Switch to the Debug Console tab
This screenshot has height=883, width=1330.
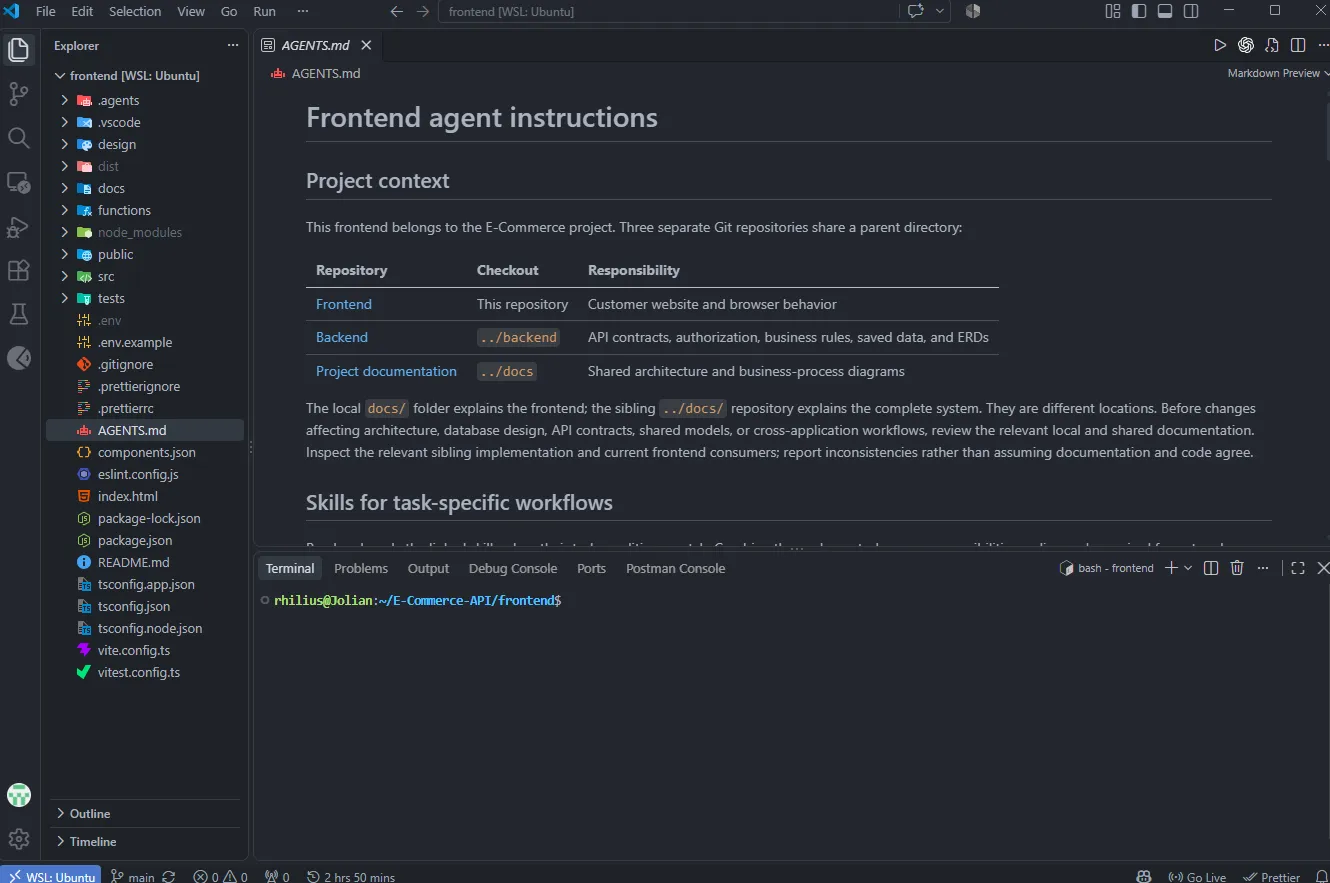(x=513, y=568)
